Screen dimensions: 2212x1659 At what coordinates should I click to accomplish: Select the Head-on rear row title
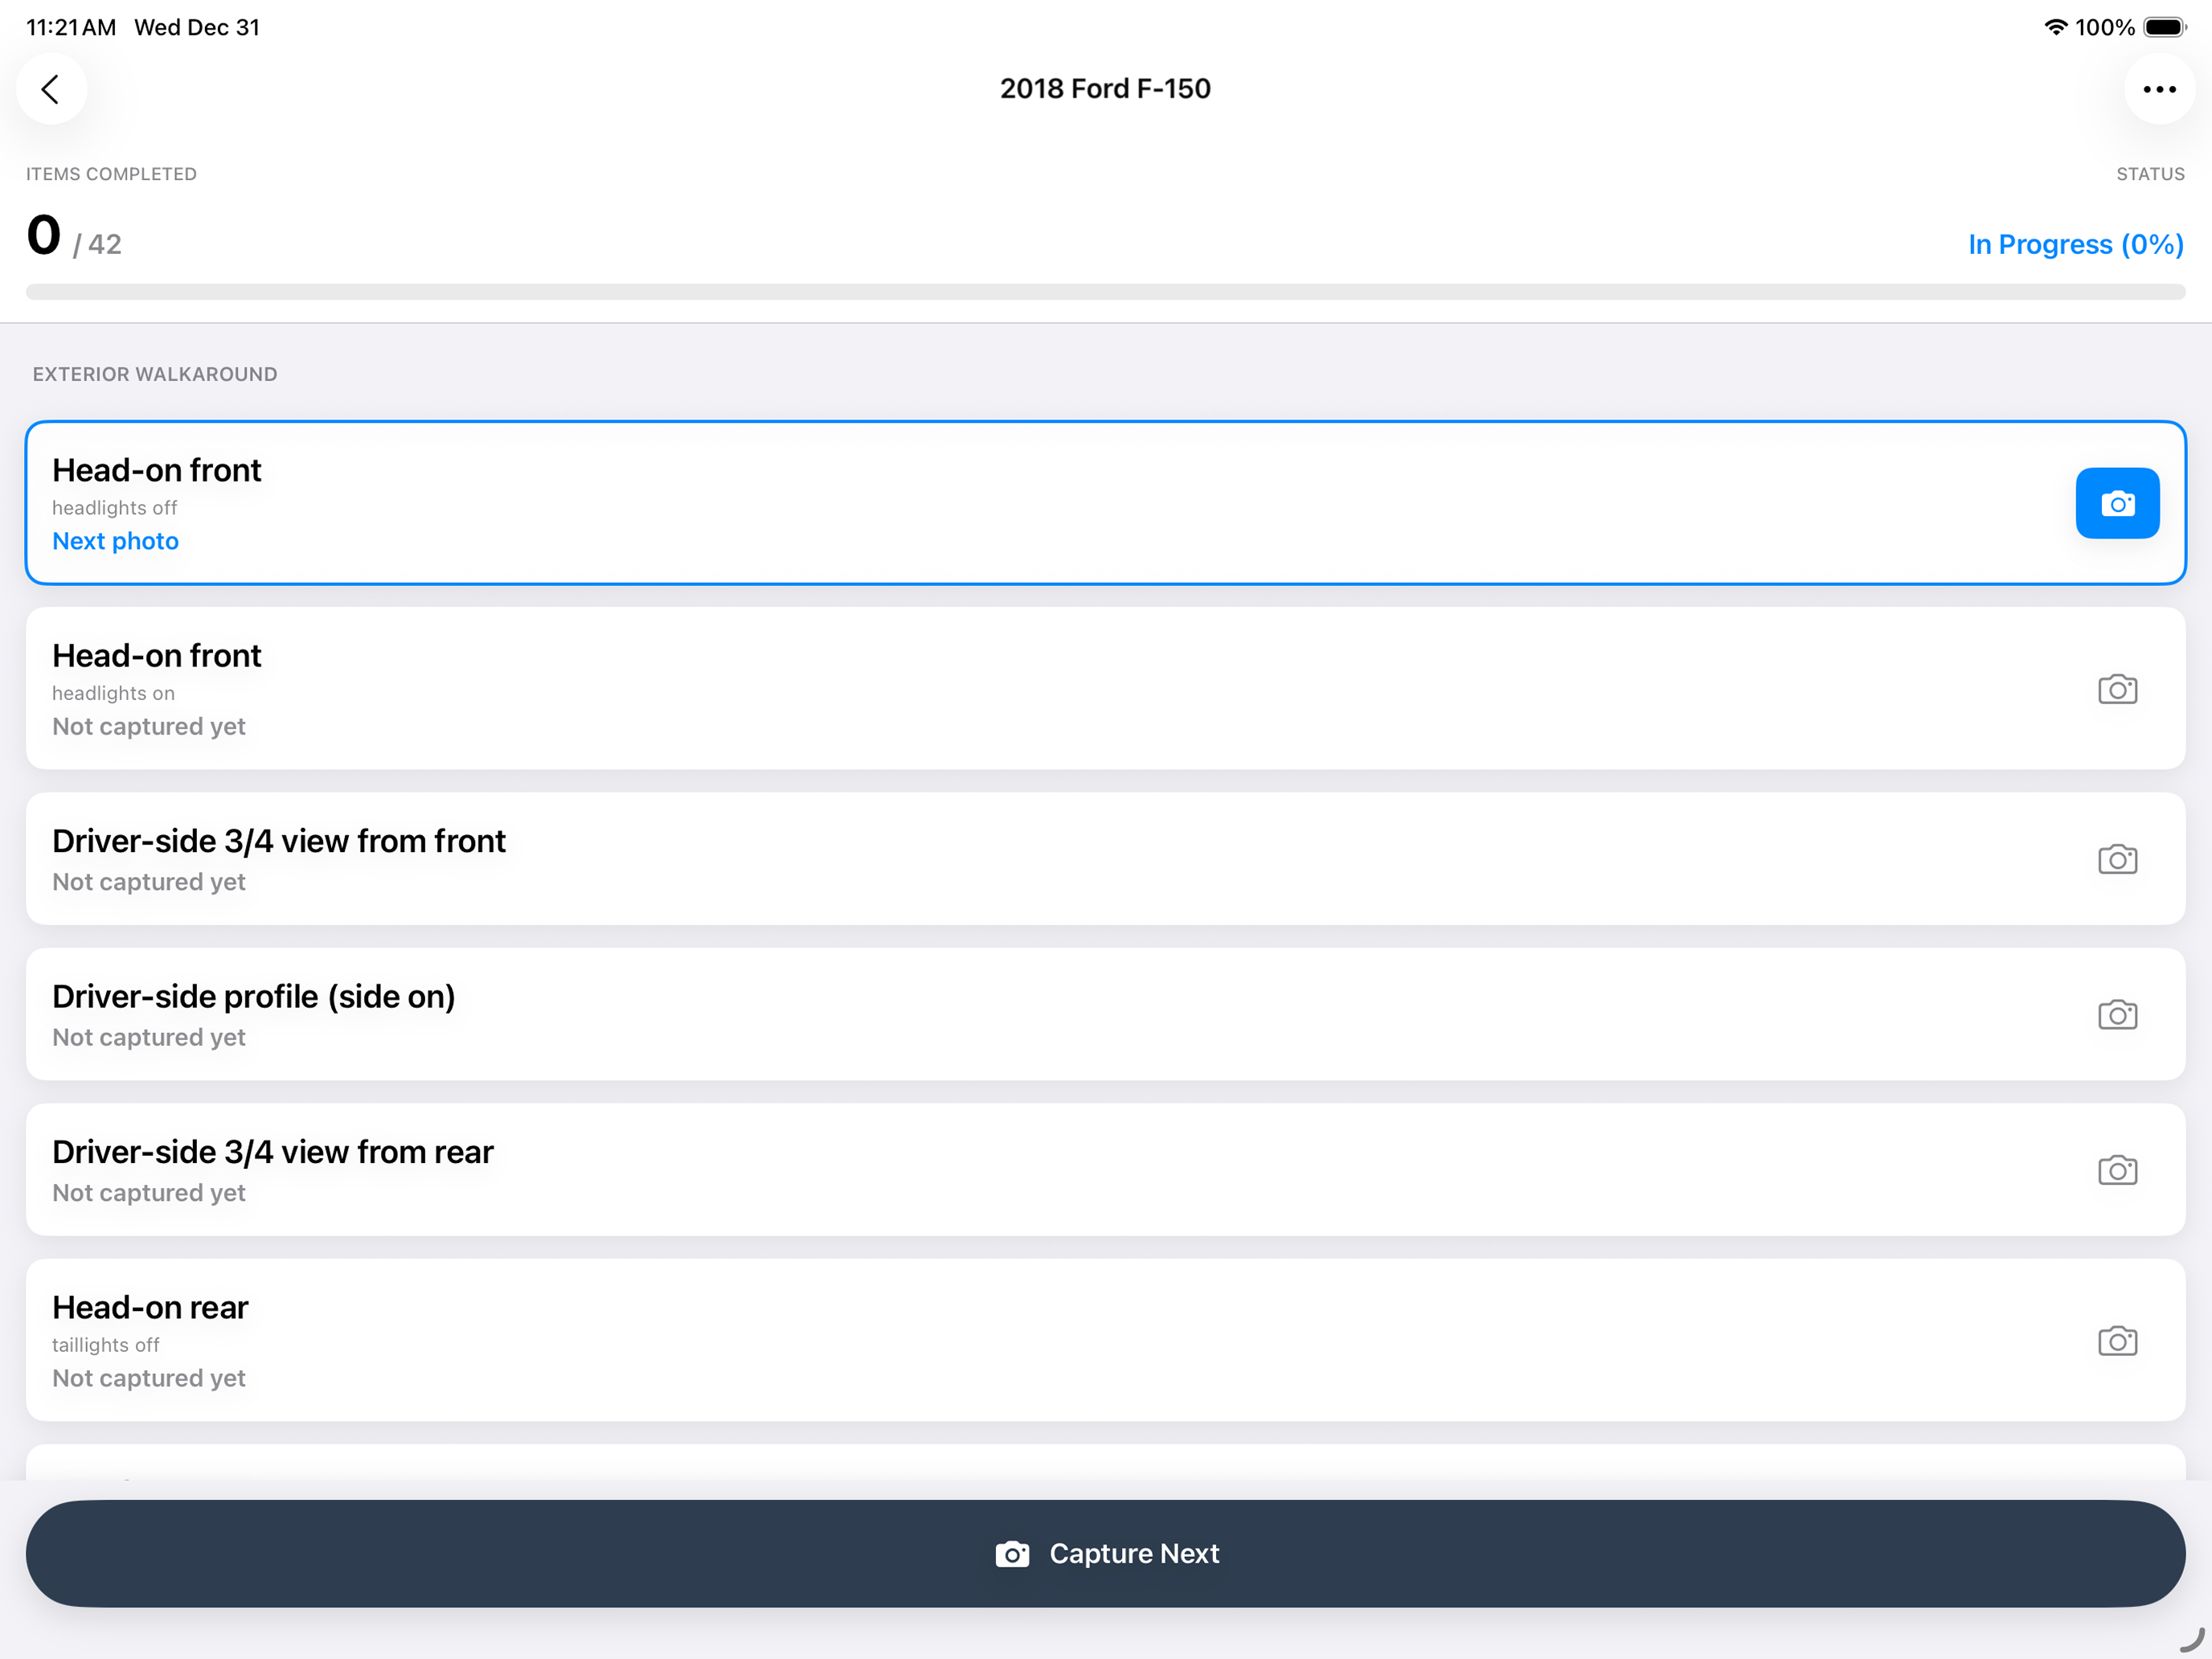click(150, 1307)
